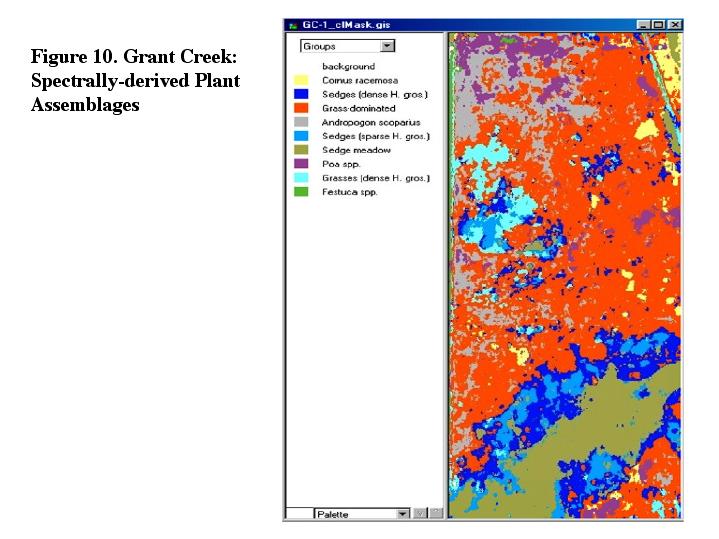The image size is (719, 539).
Task: Click the orange Grass-dominated swatch
Action: 300,108
